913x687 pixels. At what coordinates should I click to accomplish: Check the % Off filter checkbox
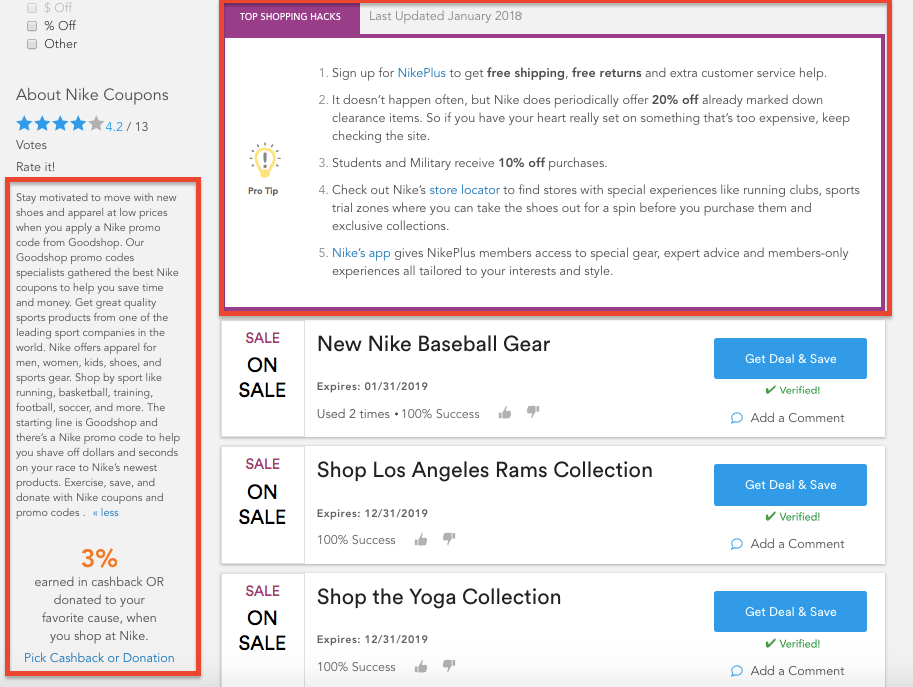pyautogui.click(x=32, y=26)
